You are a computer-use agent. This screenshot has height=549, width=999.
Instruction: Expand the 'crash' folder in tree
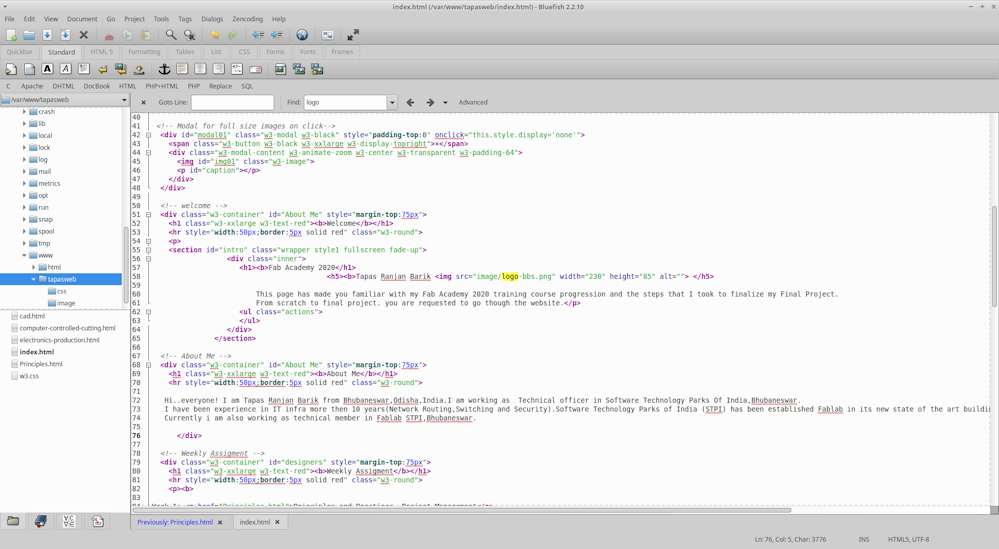[x=24, y=111]
